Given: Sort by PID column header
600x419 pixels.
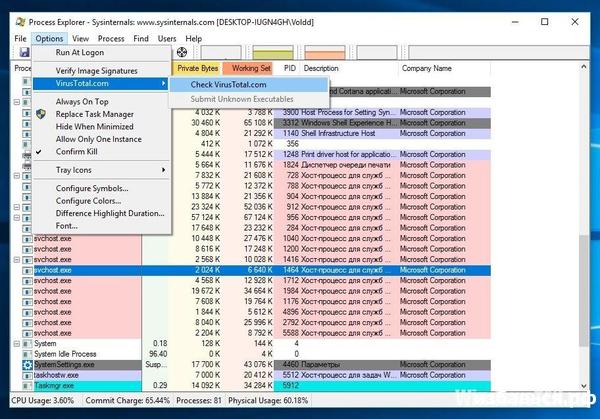Looking at the screenshot, I should coord(288,68).
